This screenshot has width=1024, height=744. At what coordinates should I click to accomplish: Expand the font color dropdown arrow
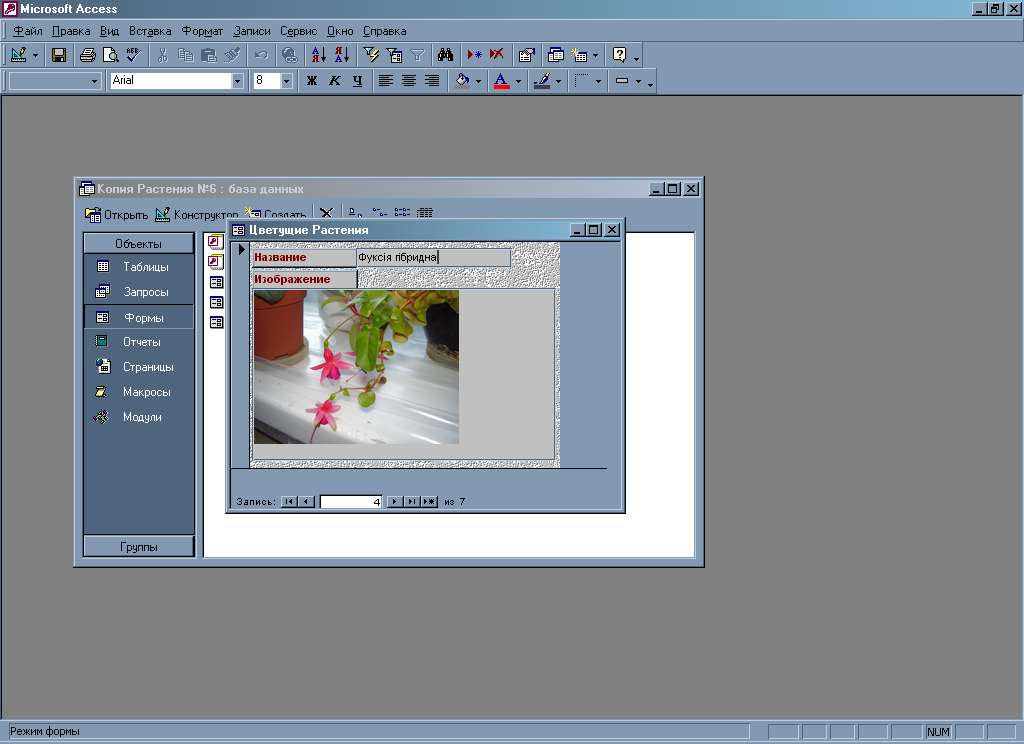point(519,81)
